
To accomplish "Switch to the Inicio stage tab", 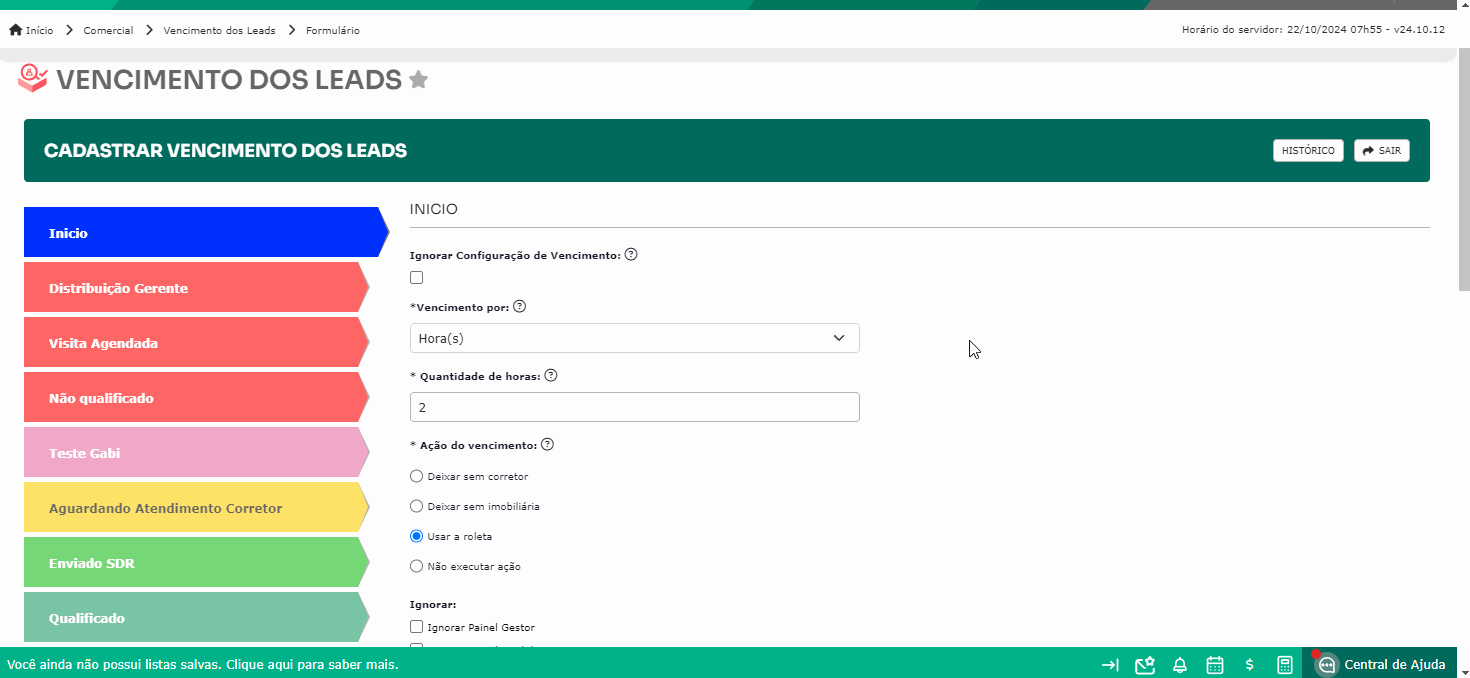I will coord(206,232).
